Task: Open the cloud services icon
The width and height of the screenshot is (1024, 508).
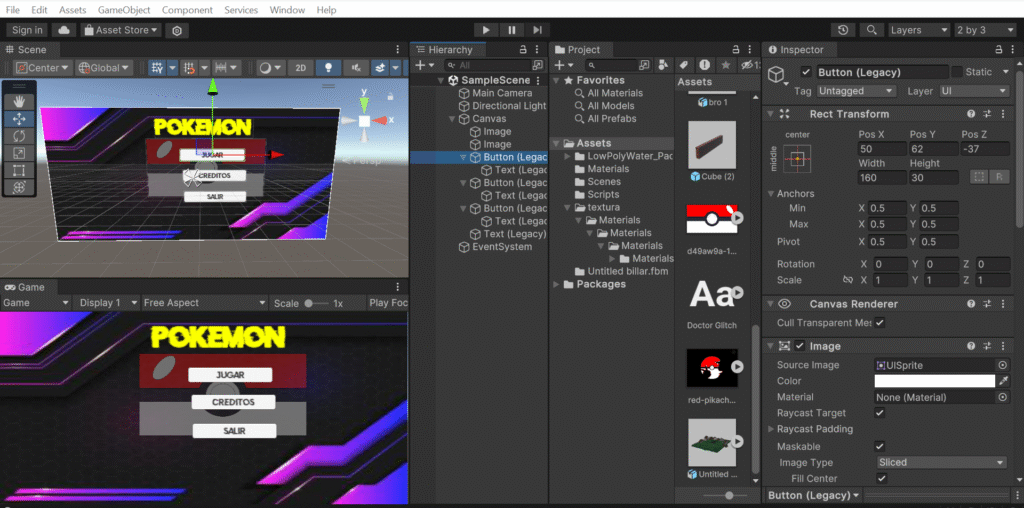Action: click(x=65, y=30)
